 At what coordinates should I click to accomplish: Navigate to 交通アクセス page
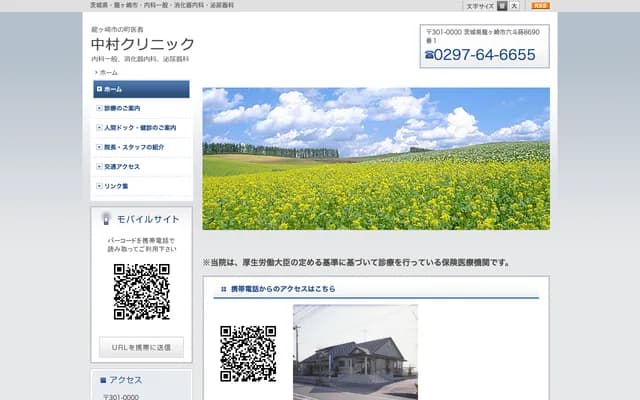click(x=140, y=167)
